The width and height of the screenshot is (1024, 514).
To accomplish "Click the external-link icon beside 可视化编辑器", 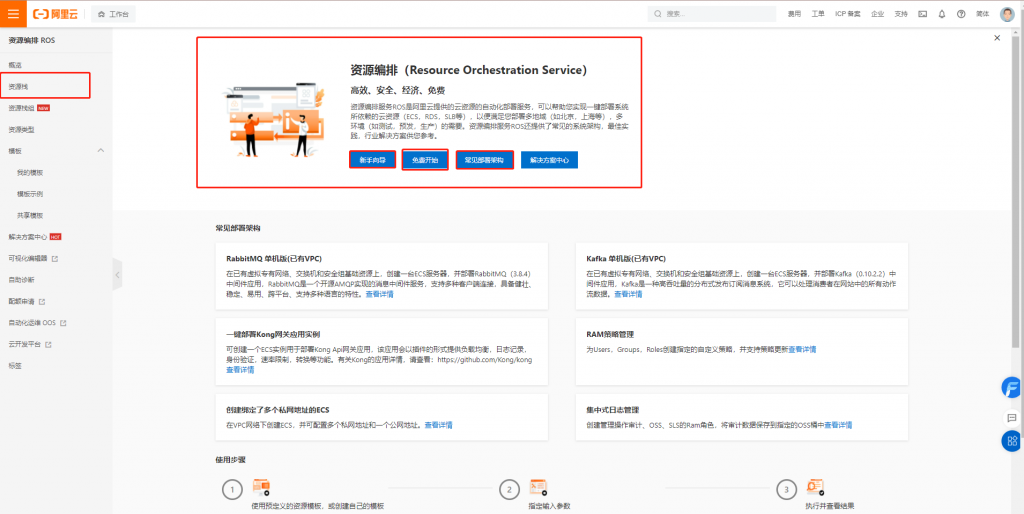I will [x=55, y=259].
